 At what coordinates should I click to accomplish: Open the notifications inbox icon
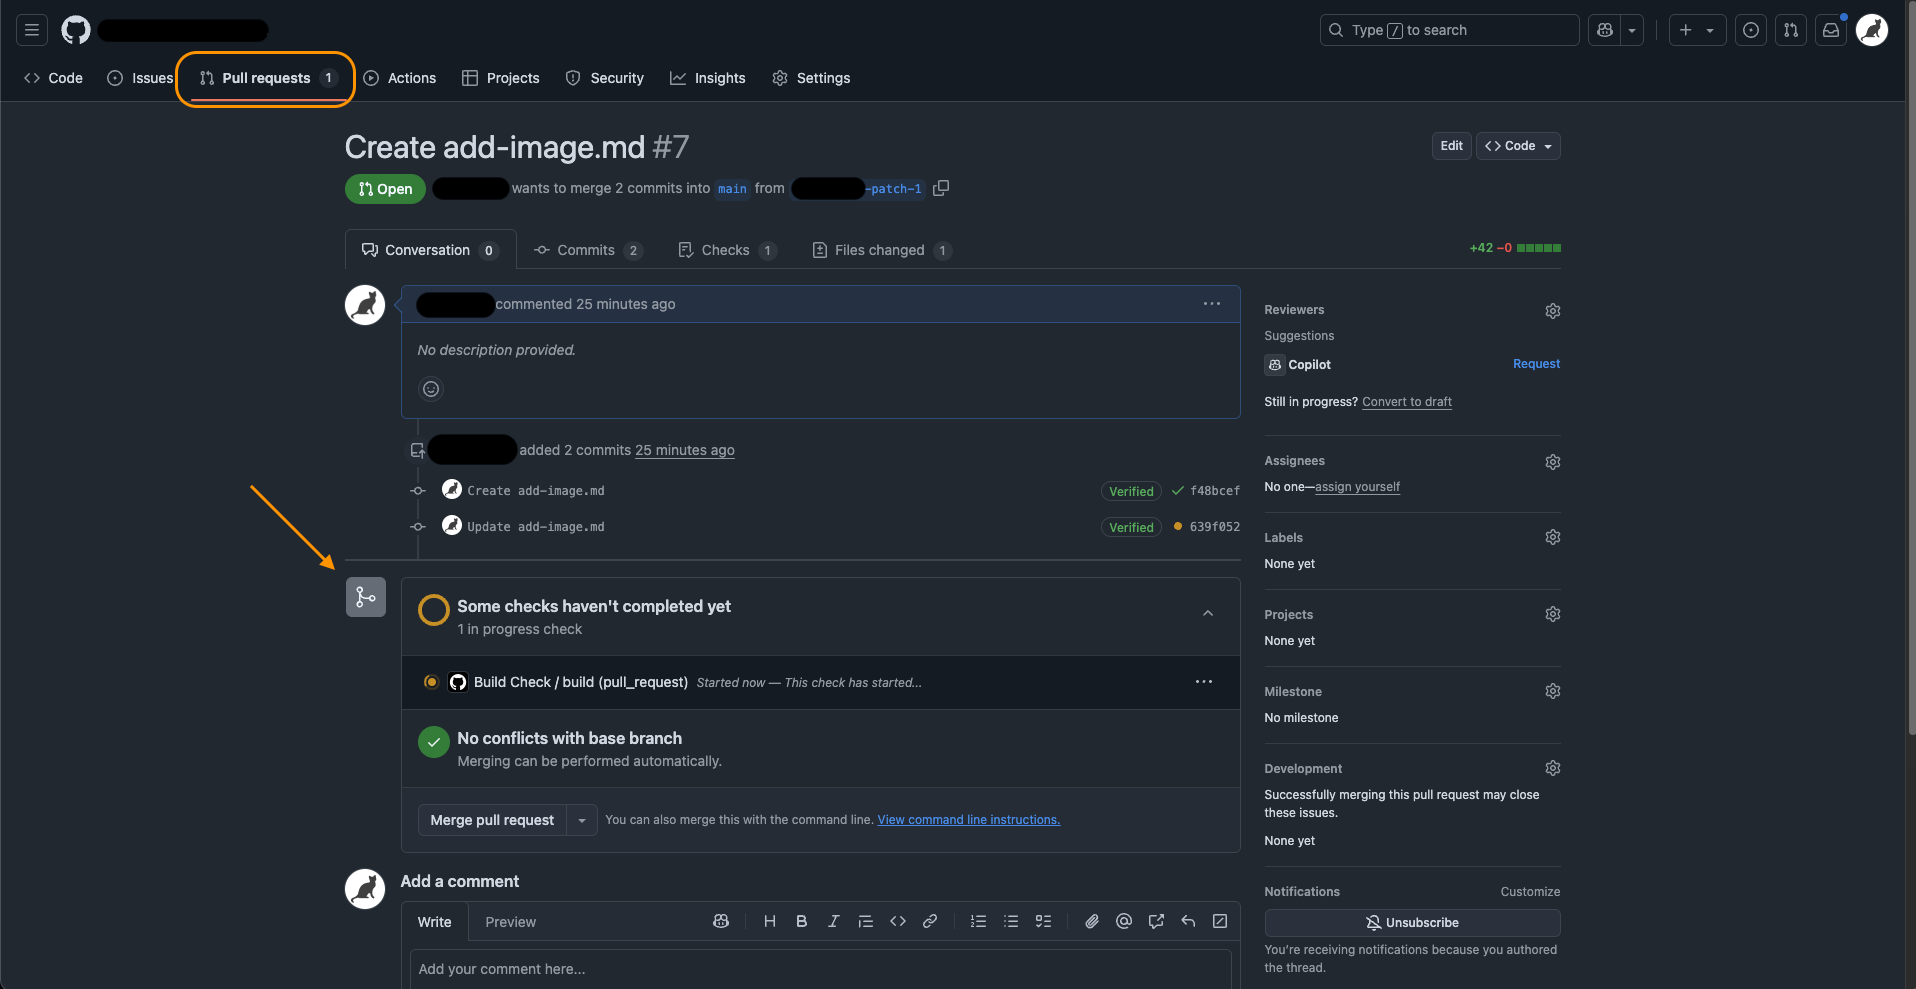(1831, 30)
